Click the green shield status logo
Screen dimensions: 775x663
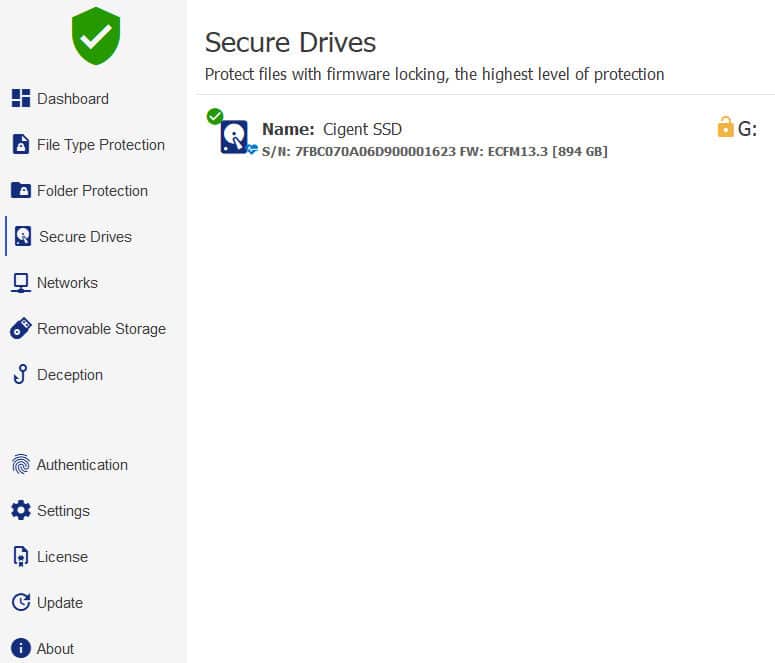[x=96, y=36]
